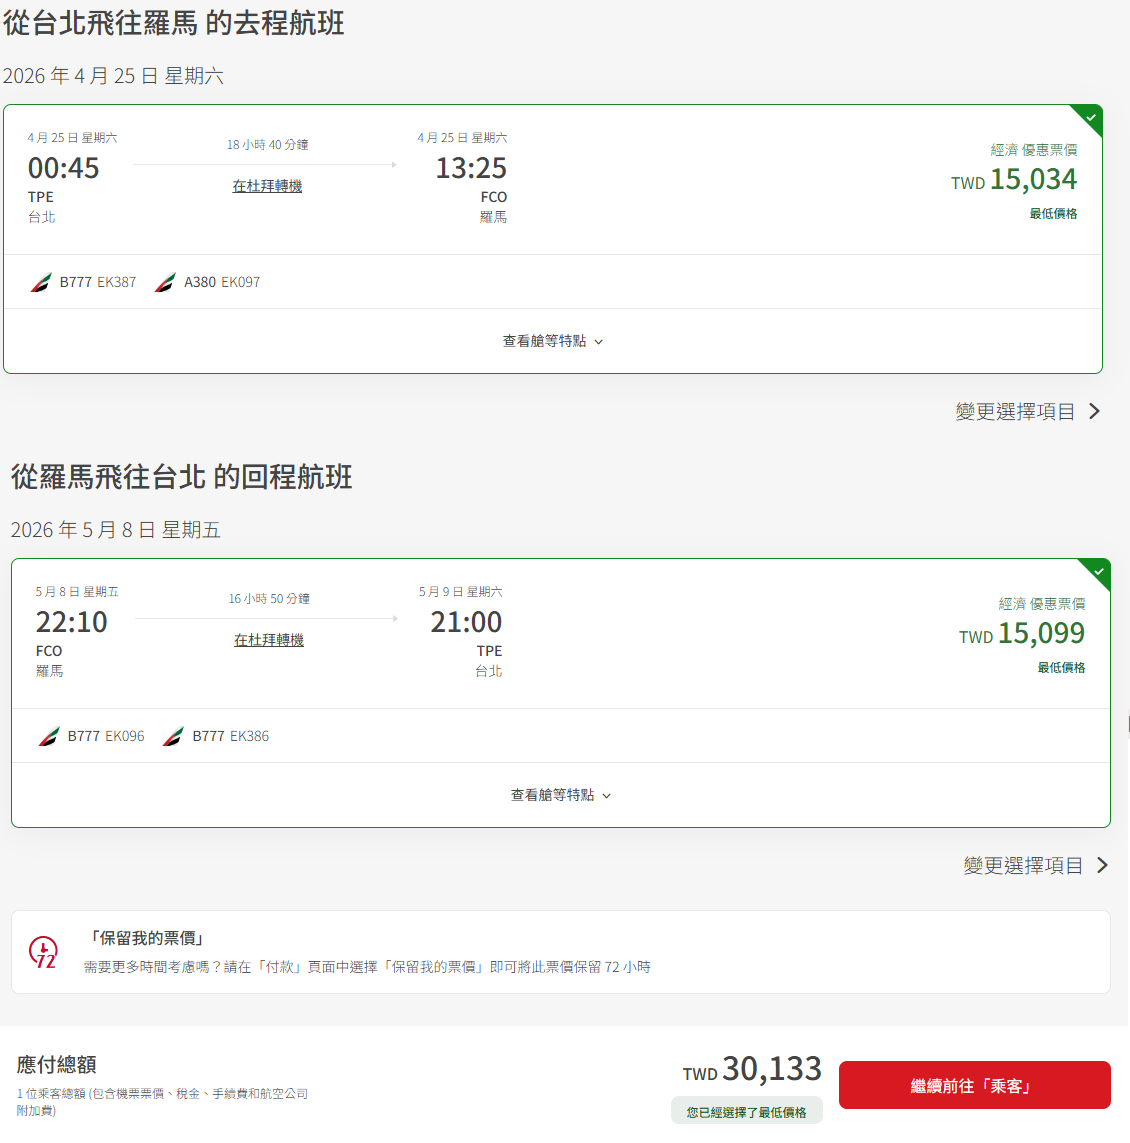Expand 查看艙等特點 for return flight

(x=561, y=795)
